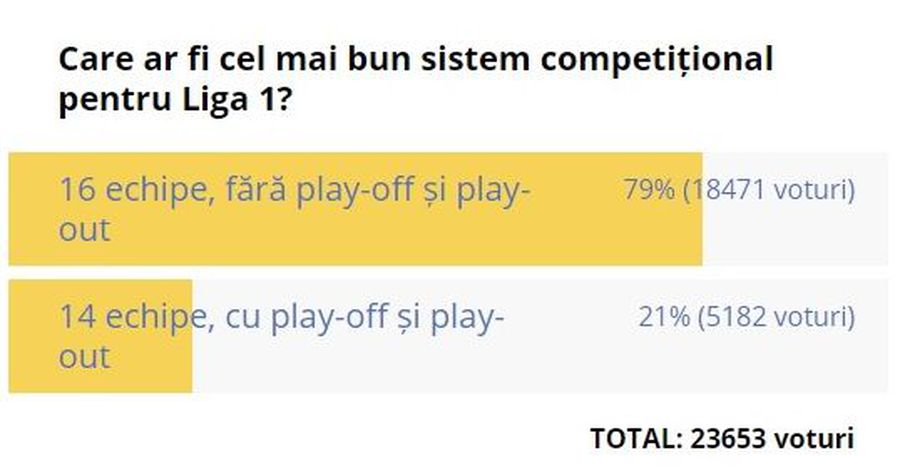900x475 pixels.
Task: Click the wrapped word 'out' in the second option
Action: click(84, 357)
